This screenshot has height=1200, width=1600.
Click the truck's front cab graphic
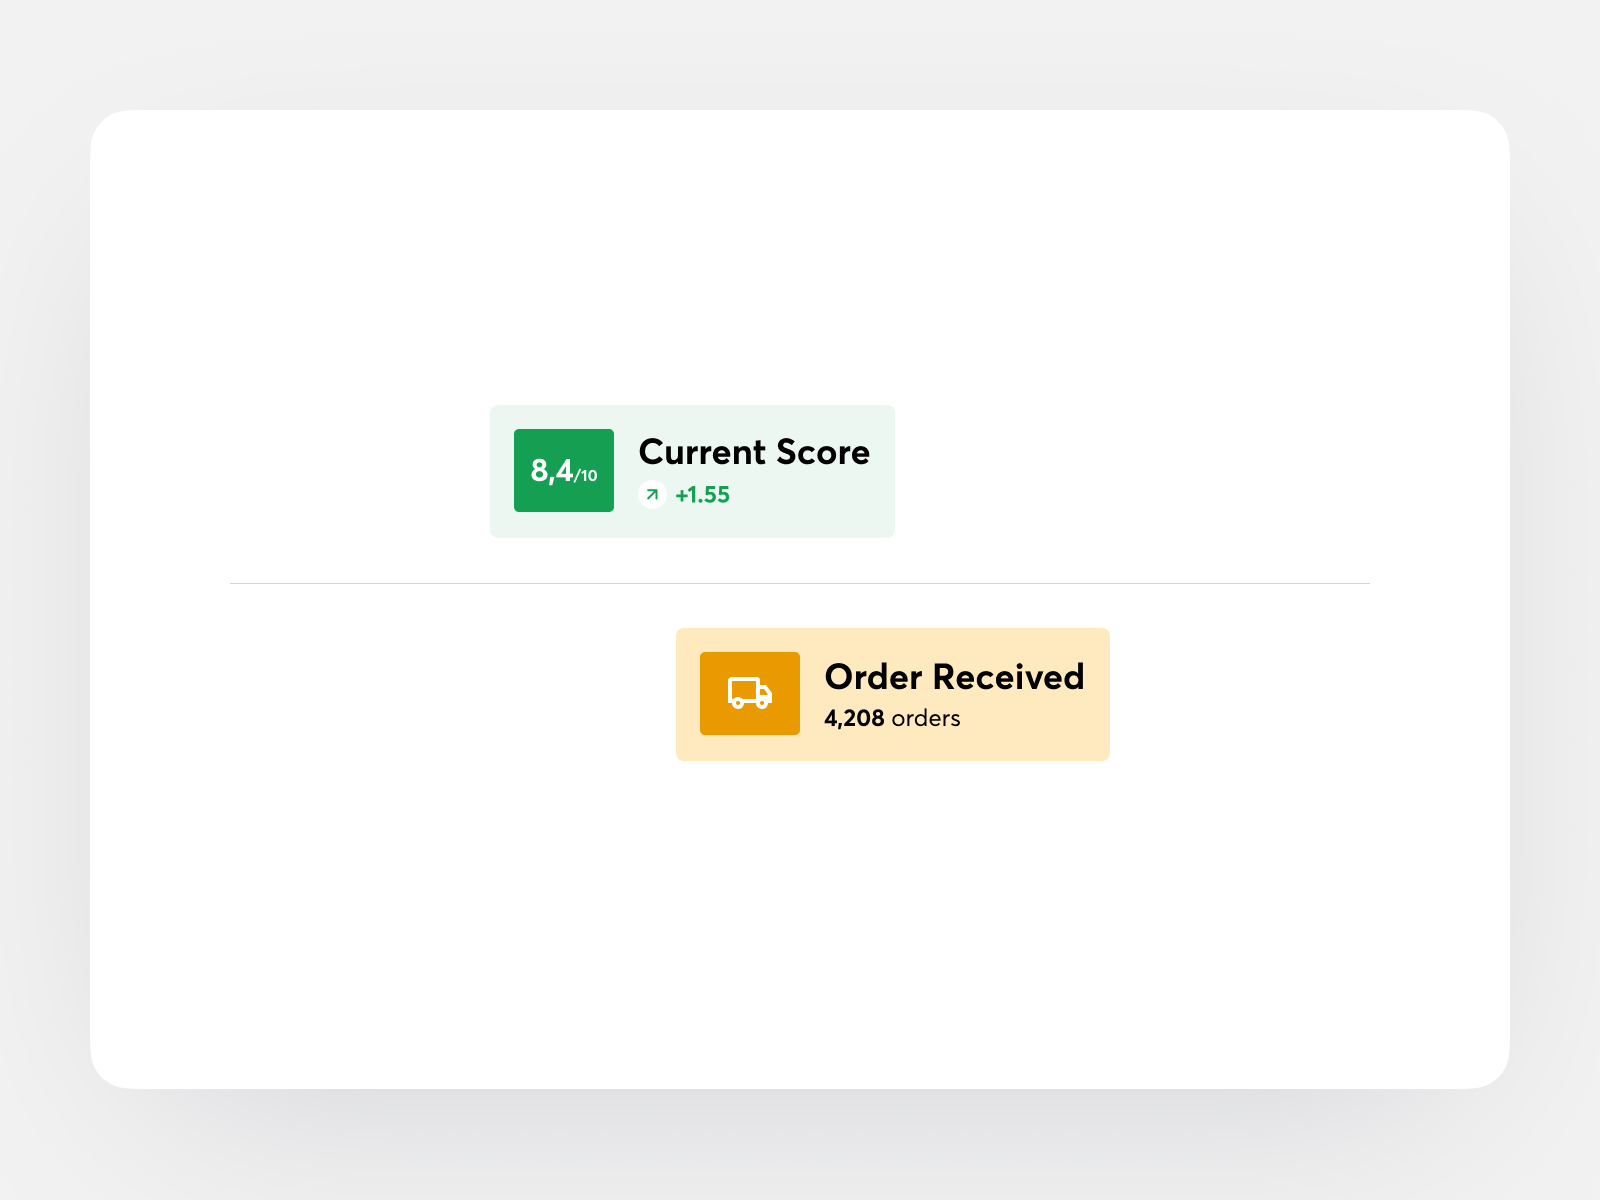point(764,692)
